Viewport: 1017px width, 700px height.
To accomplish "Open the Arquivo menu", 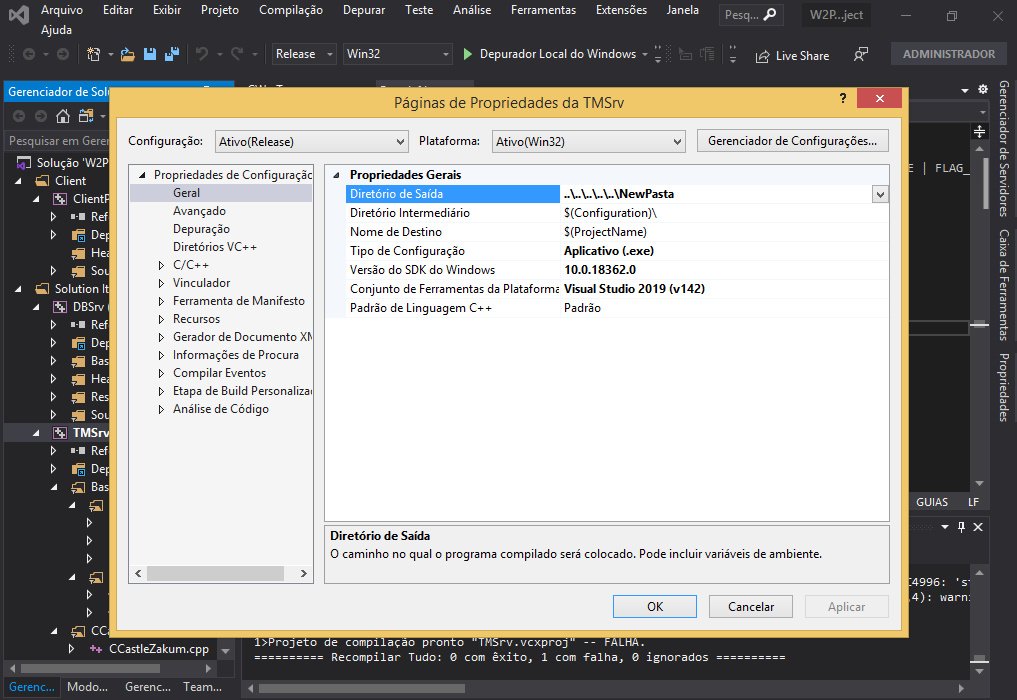I will pos(62,10).
